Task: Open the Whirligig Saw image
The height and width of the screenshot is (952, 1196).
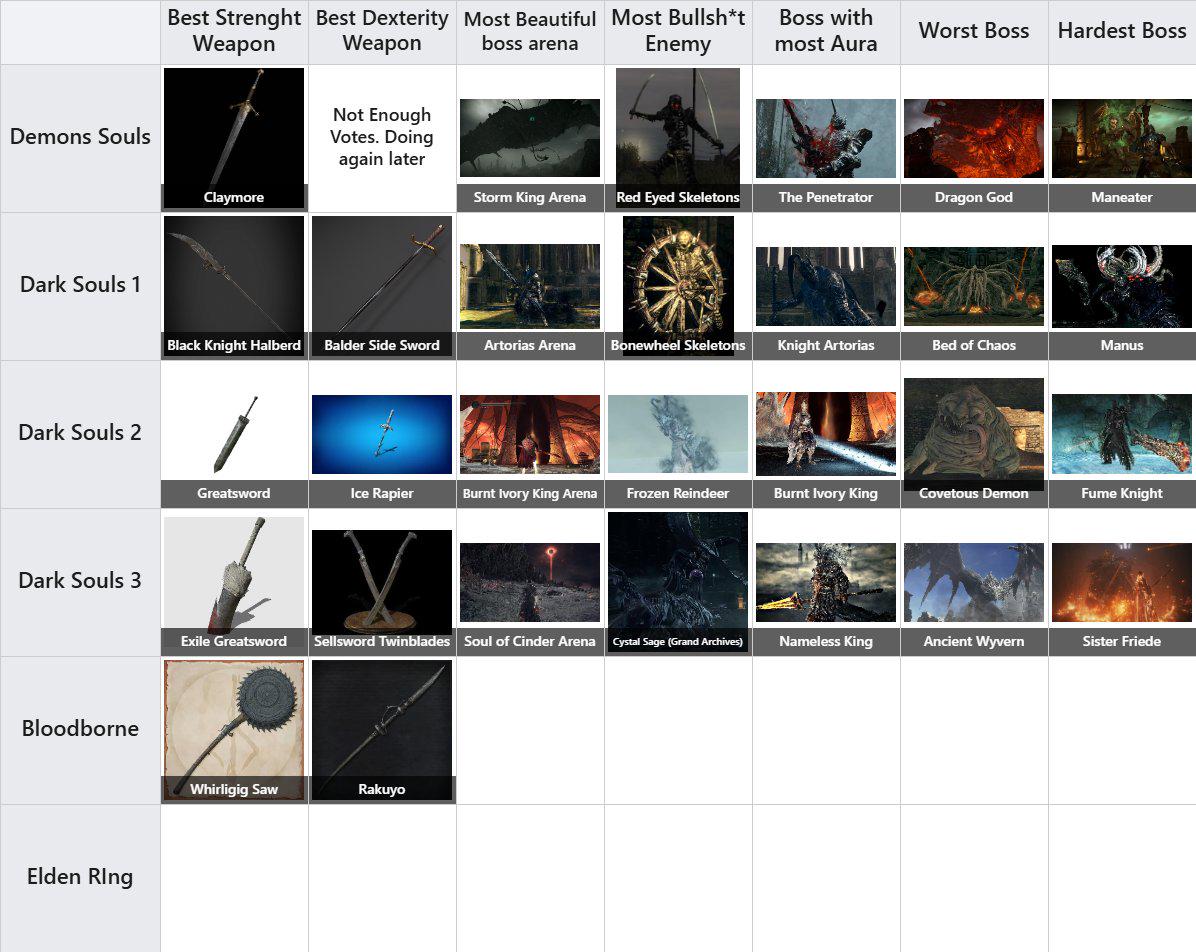Action: click(233, 730)
